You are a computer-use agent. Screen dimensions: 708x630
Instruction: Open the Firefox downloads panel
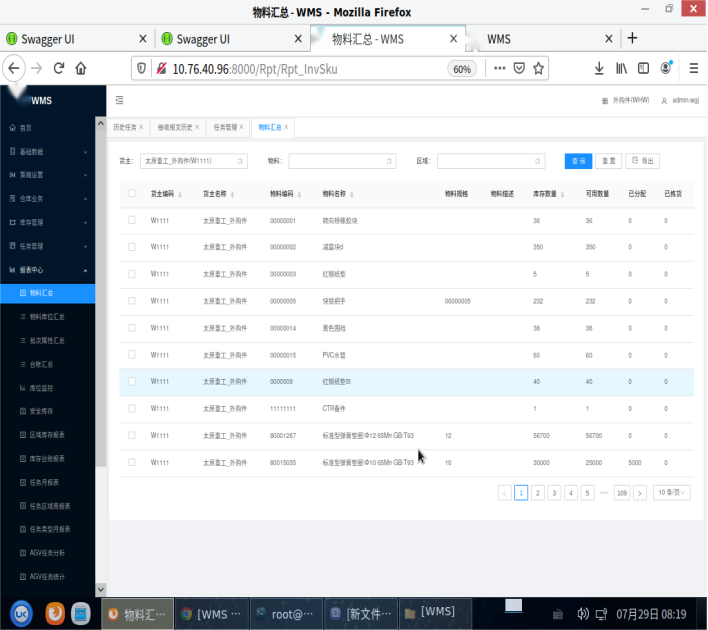tap(599, 68)
